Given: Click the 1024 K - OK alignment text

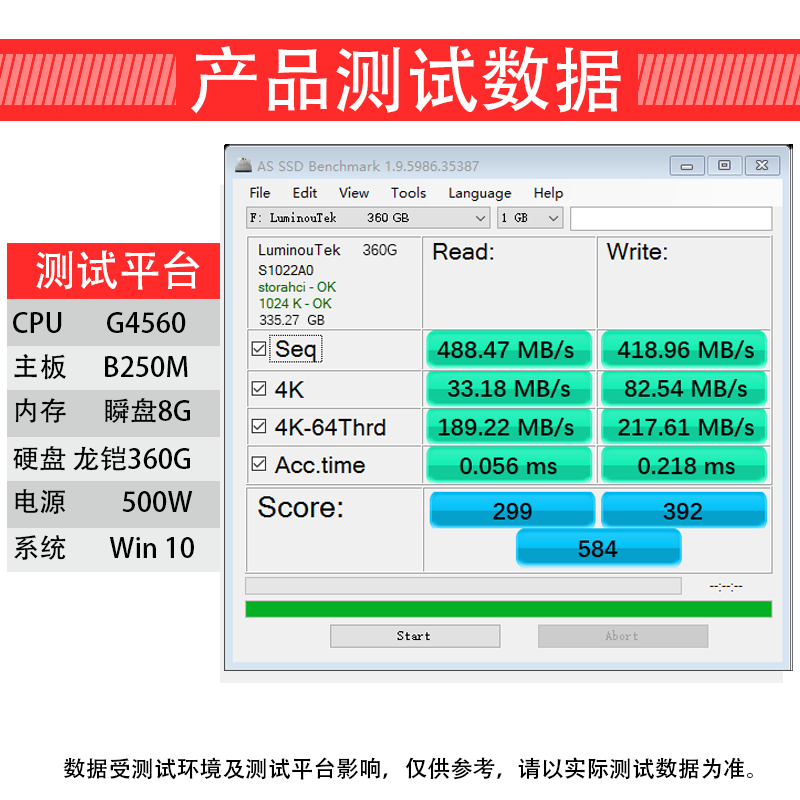Looking at the screenshot, I should 295,304.
